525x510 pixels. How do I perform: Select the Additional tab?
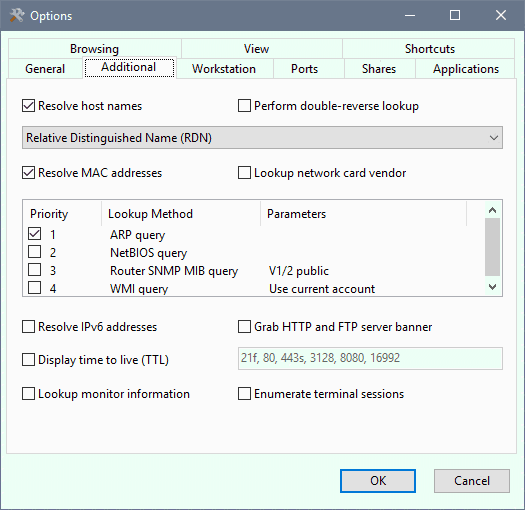click(129, 67)
